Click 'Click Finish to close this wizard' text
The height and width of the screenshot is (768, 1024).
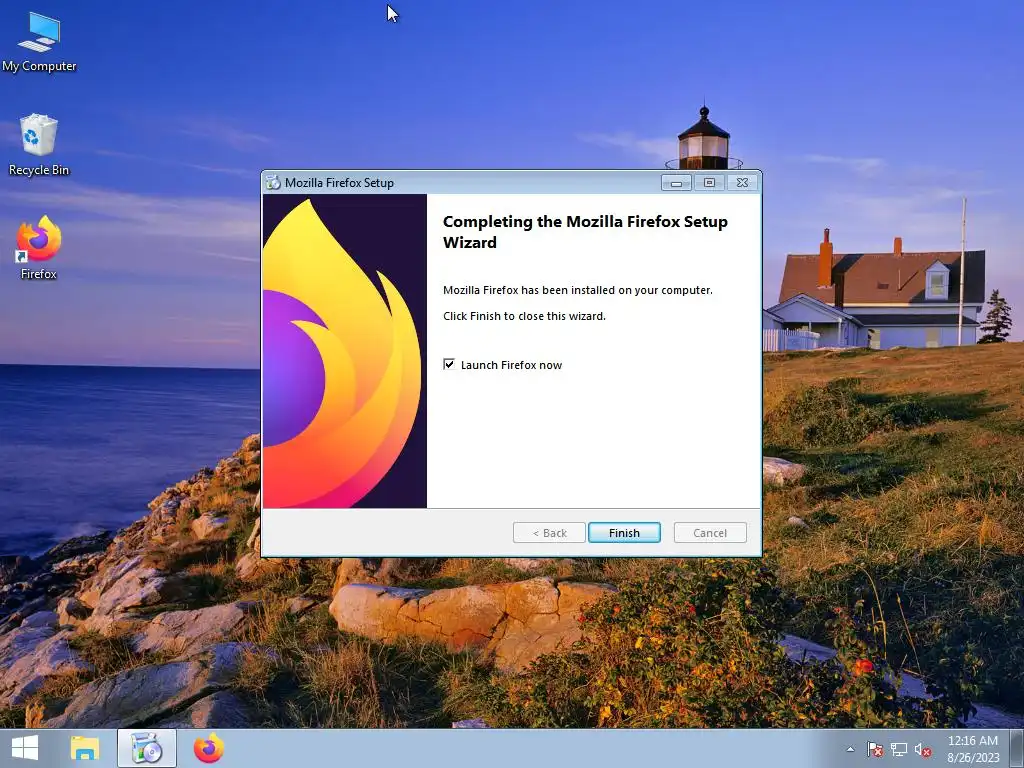click(524, 316)
